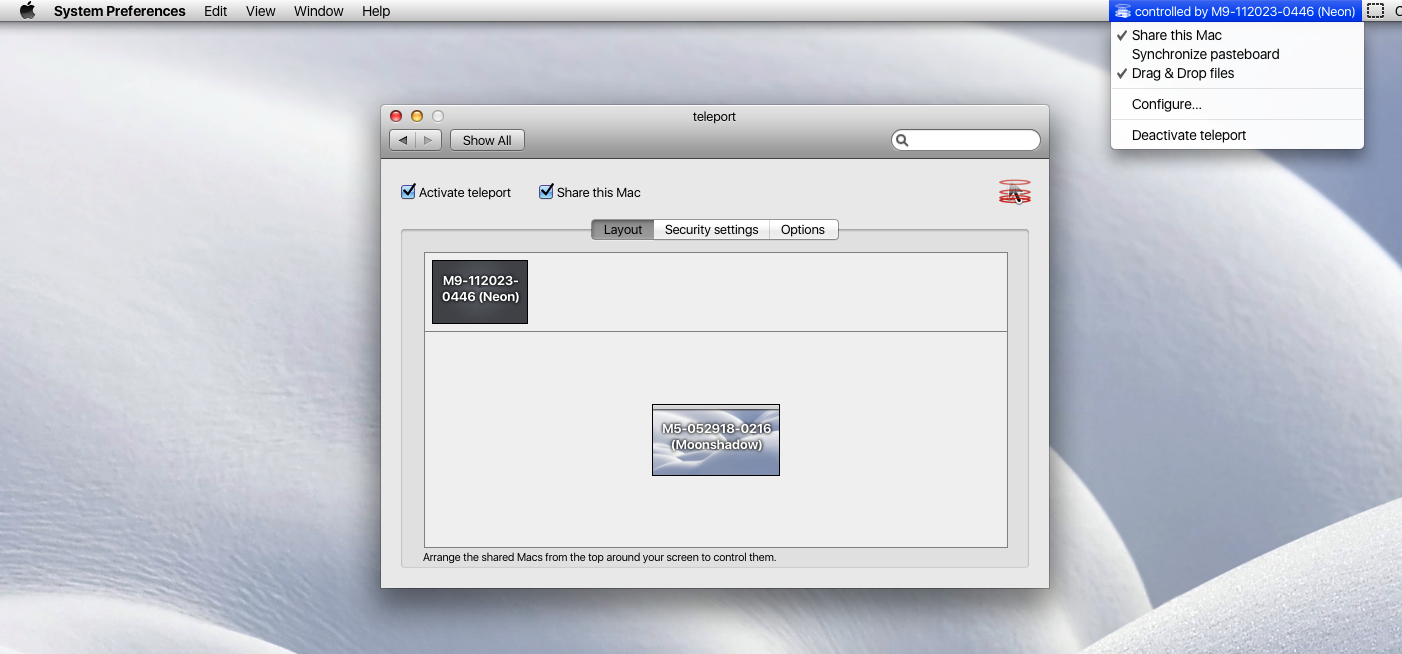Toggle Drag & Drop files menu option
The height and width of the screenshot is (654, 1402).
pos(1182,73)
